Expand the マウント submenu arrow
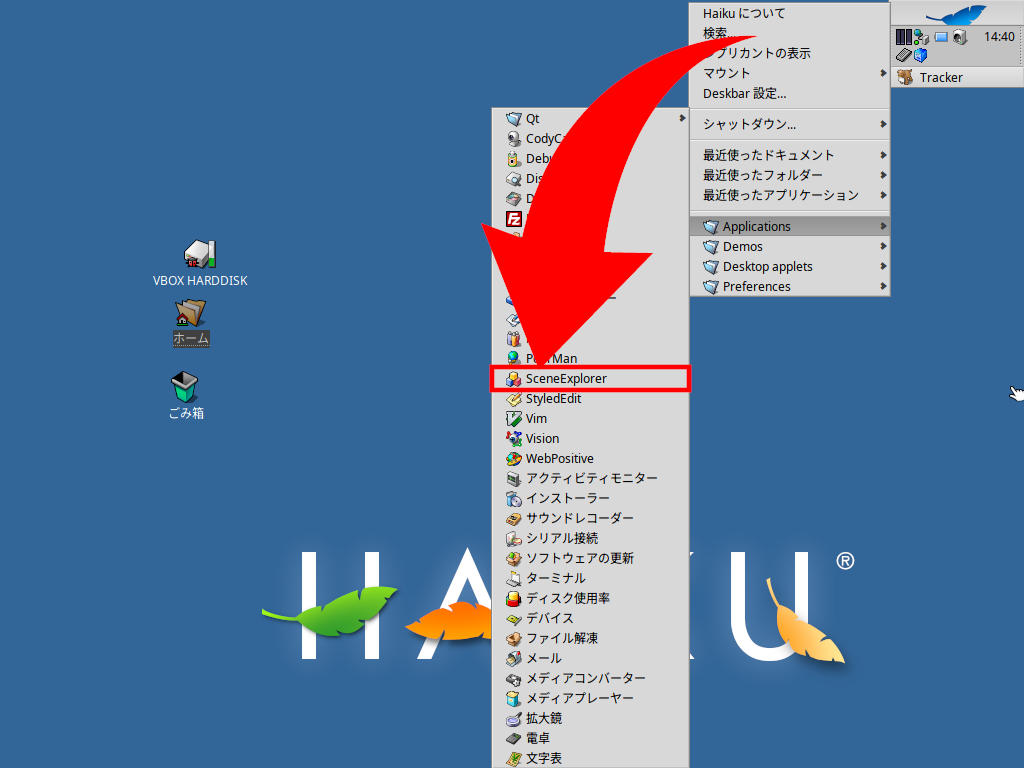 pyautogui.click(x=883, y=73)
